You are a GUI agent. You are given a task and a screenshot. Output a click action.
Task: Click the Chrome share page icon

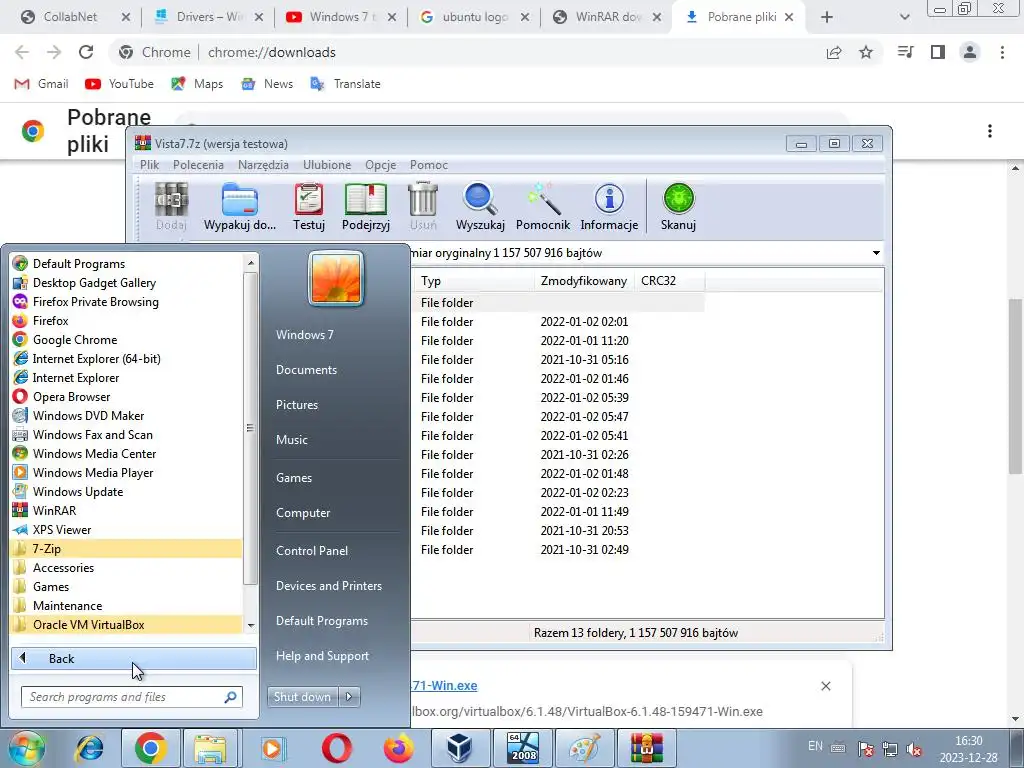(834, 52)
